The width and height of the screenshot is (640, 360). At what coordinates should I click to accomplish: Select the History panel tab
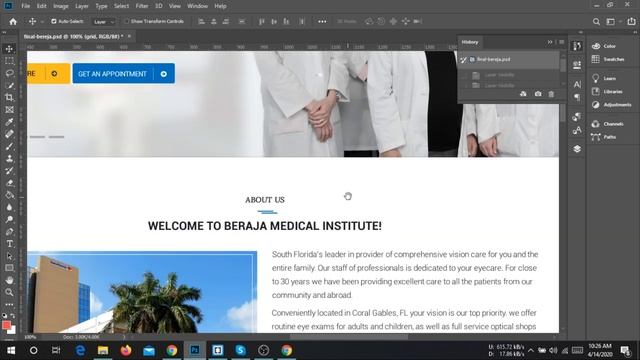coord(470,42)
